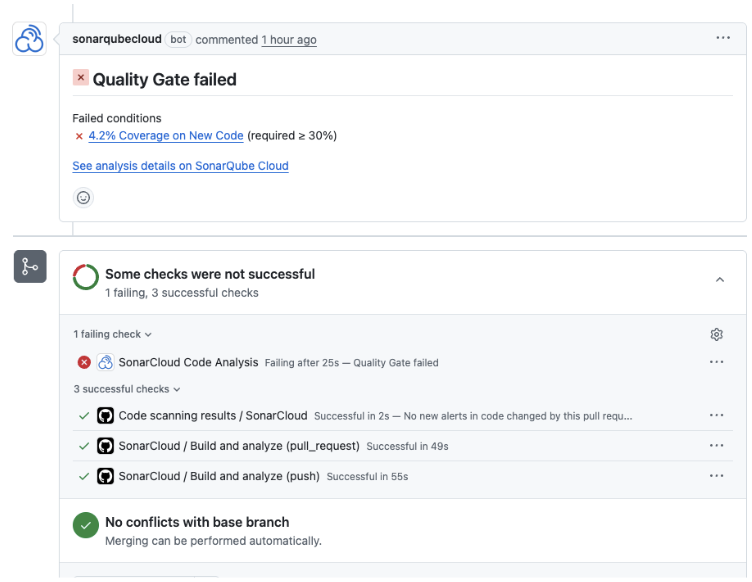Open options for SonarCloud Code Analysis check
The height and width of the screenshot is (582, 752).
[x=716, y=362]
